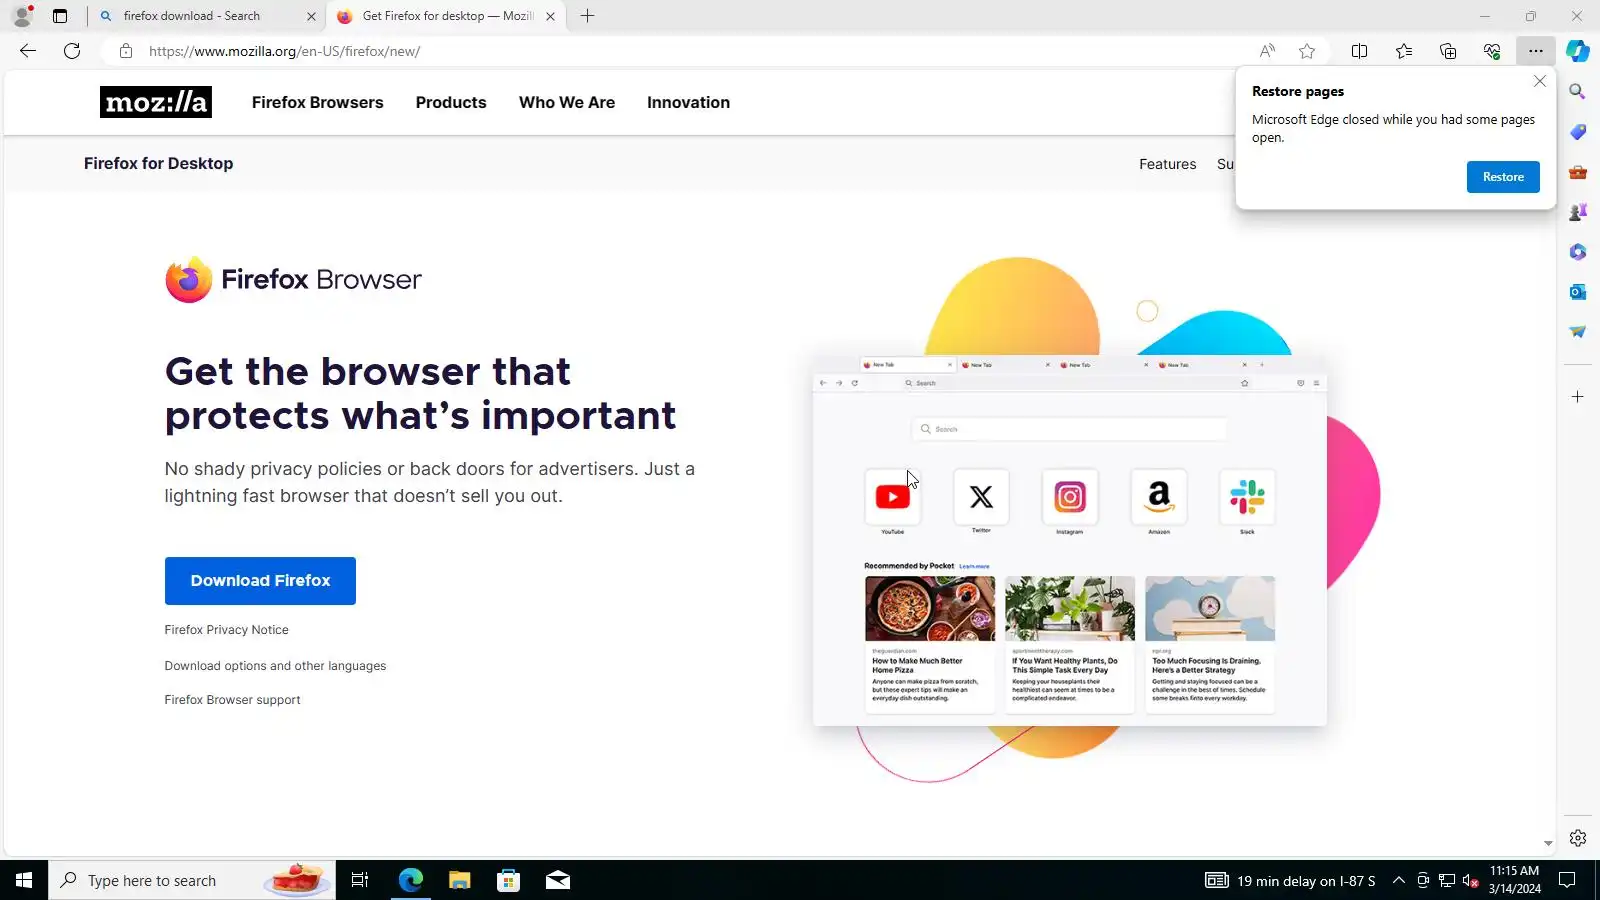Click page scrollbar down arrow

tap(1548, 843)
